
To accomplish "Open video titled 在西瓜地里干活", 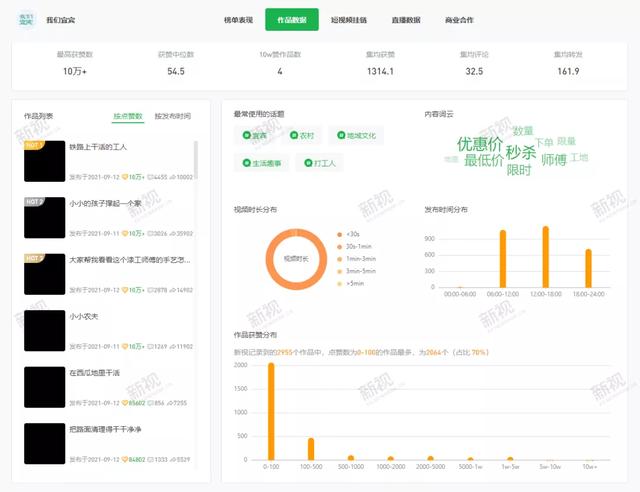I will click(95, 372).
